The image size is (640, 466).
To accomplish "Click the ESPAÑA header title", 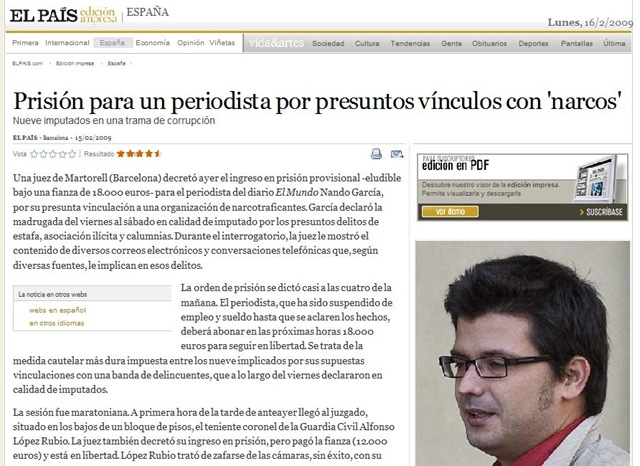I will (x=147, y=12).
